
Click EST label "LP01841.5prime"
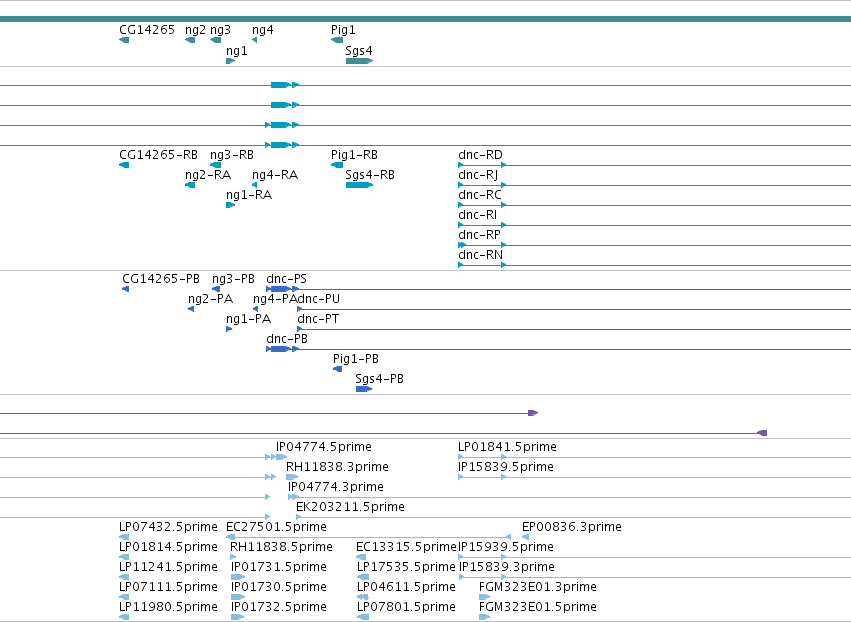tap(507, 447)
